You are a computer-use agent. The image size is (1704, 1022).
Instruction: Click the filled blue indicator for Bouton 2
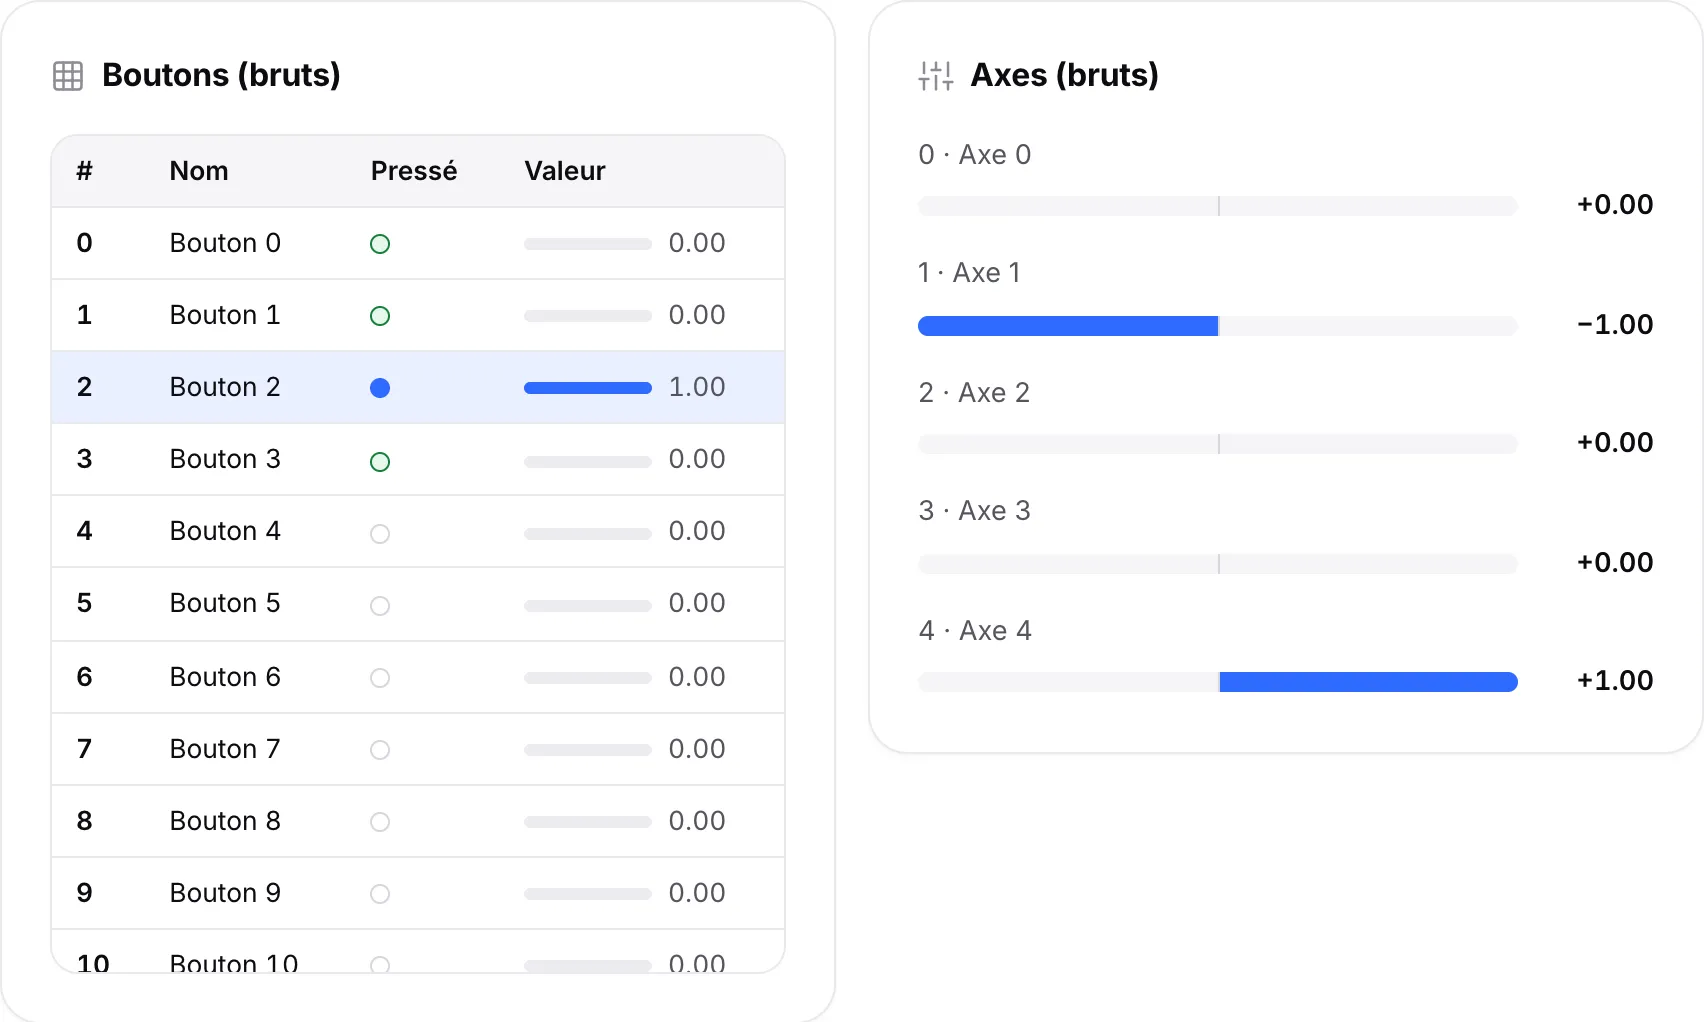click(380, 388)
